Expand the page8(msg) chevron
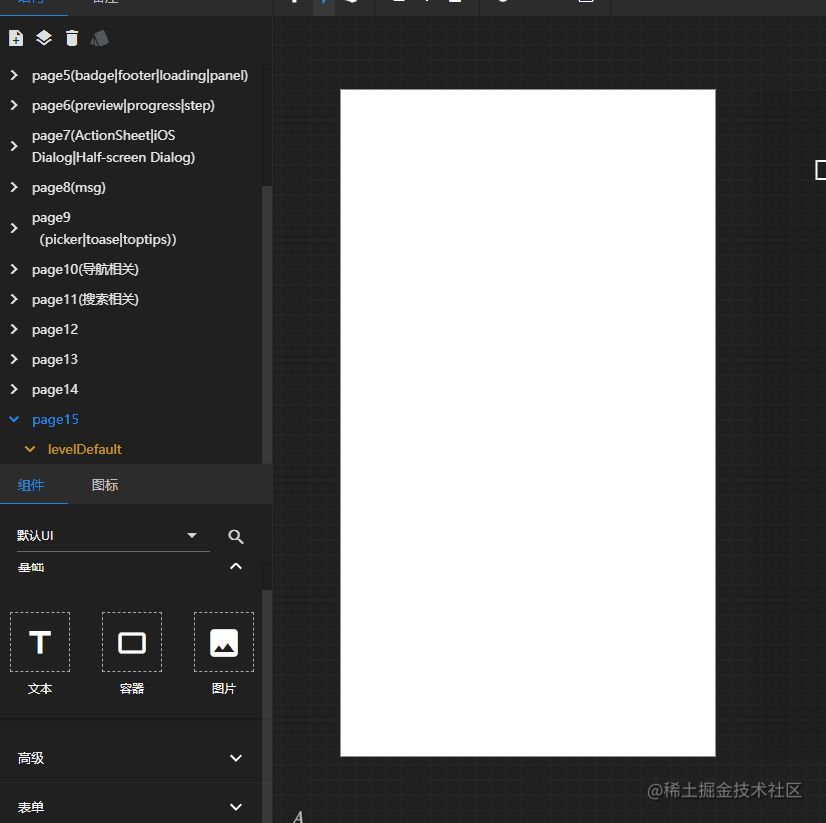826x823 pixels. point(14,187)
